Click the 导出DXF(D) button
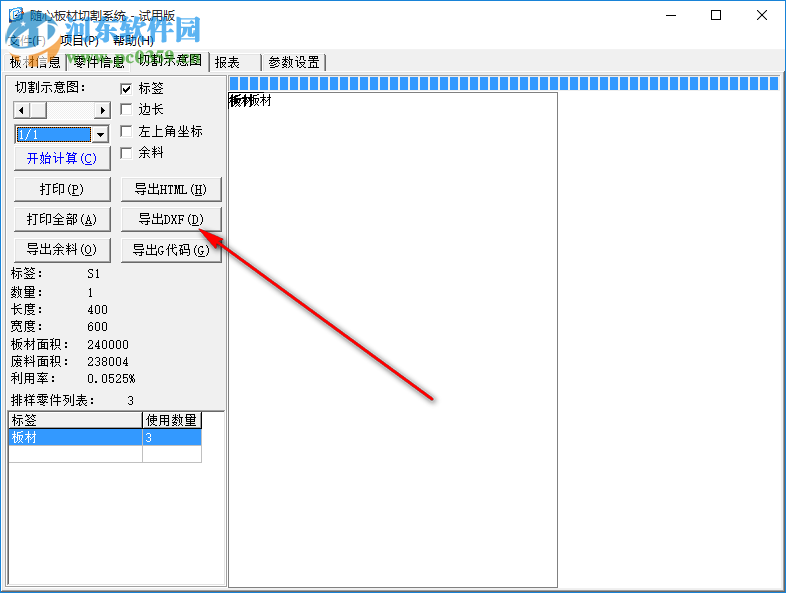This screenshot has height=593, width=786. pyautogui.click(x=171, y=220)
